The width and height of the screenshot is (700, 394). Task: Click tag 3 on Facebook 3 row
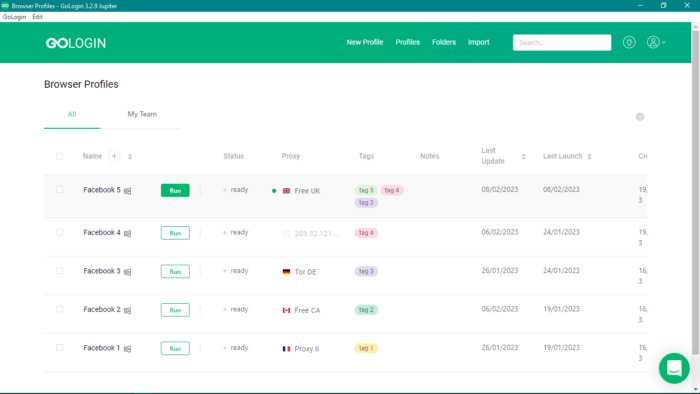[366, 271]
